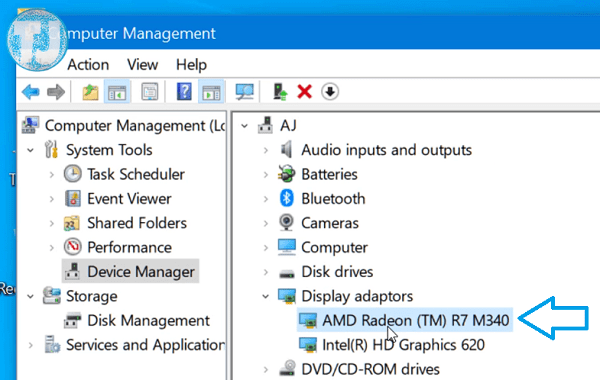Click the Cameras webcam icon

coord(286,223)
